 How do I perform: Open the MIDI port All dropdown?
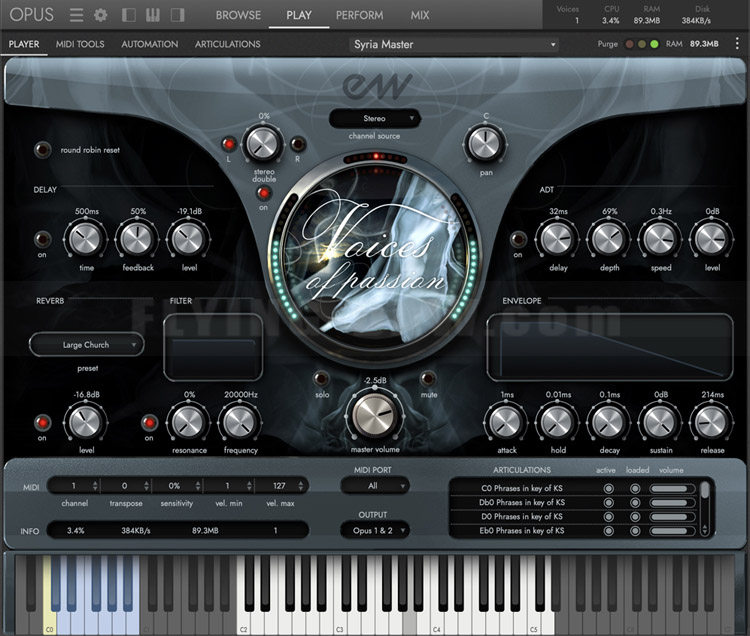tap(375, 486)
